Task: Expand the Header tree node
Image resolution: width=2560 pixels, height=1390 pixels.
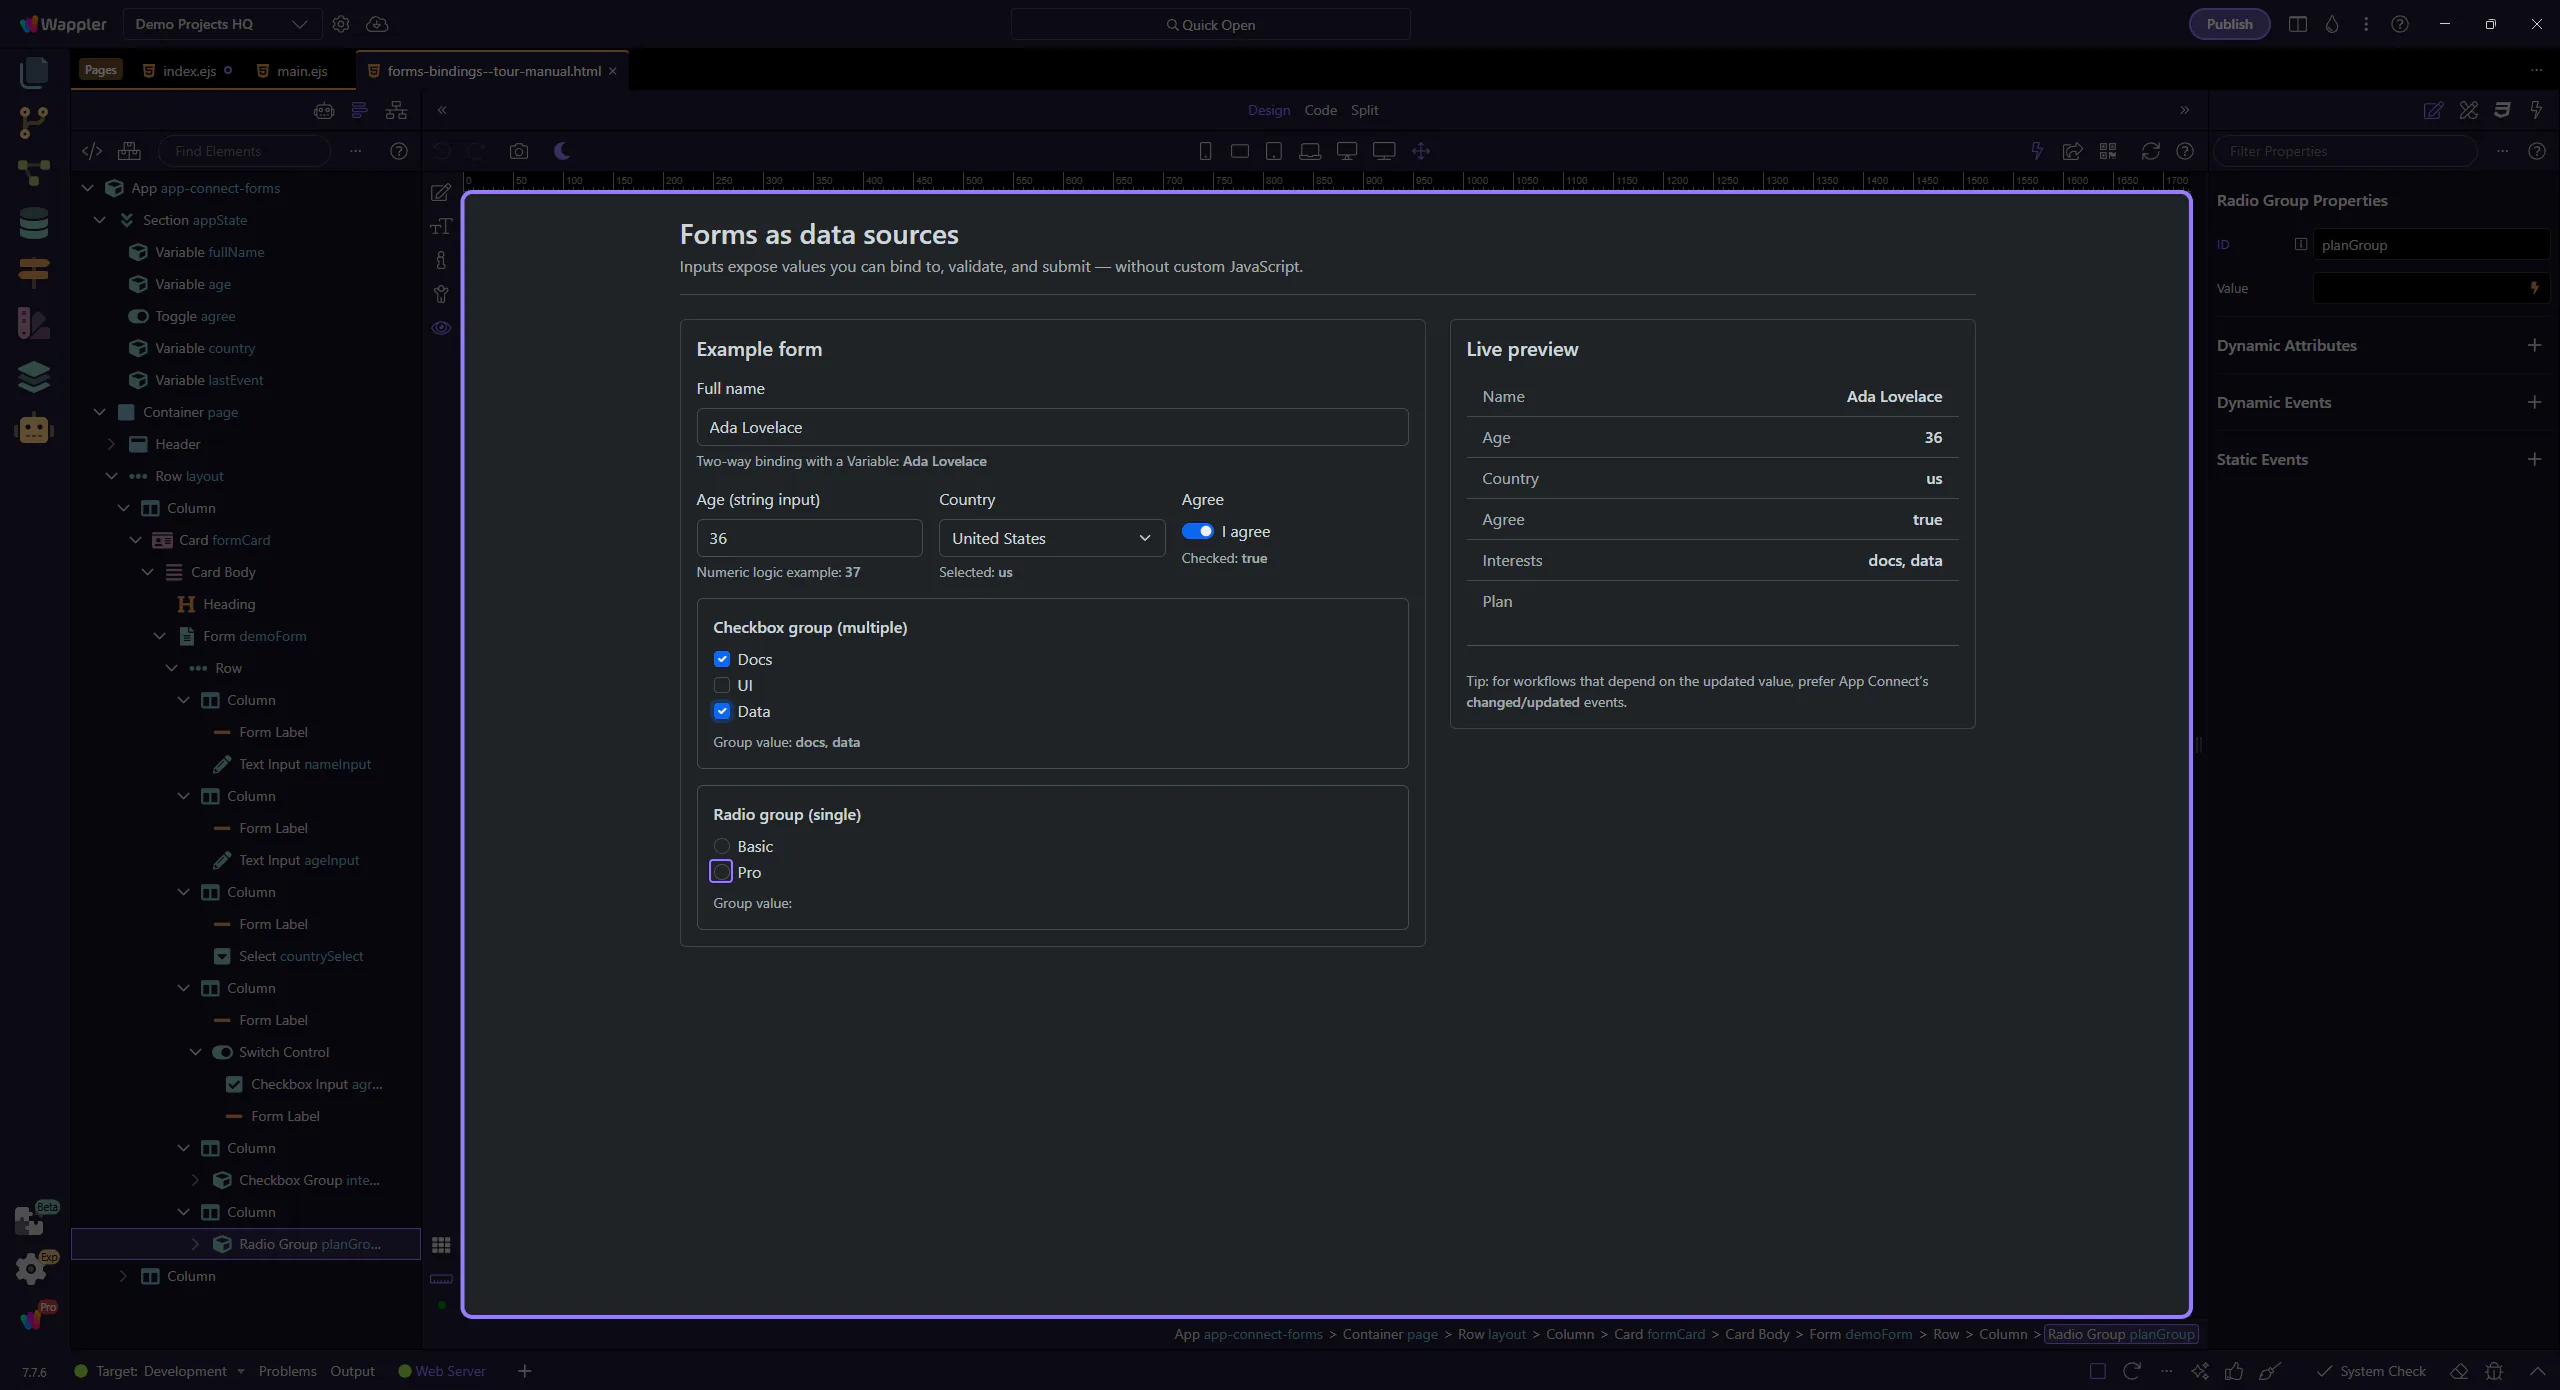Action: pos(112,444)
